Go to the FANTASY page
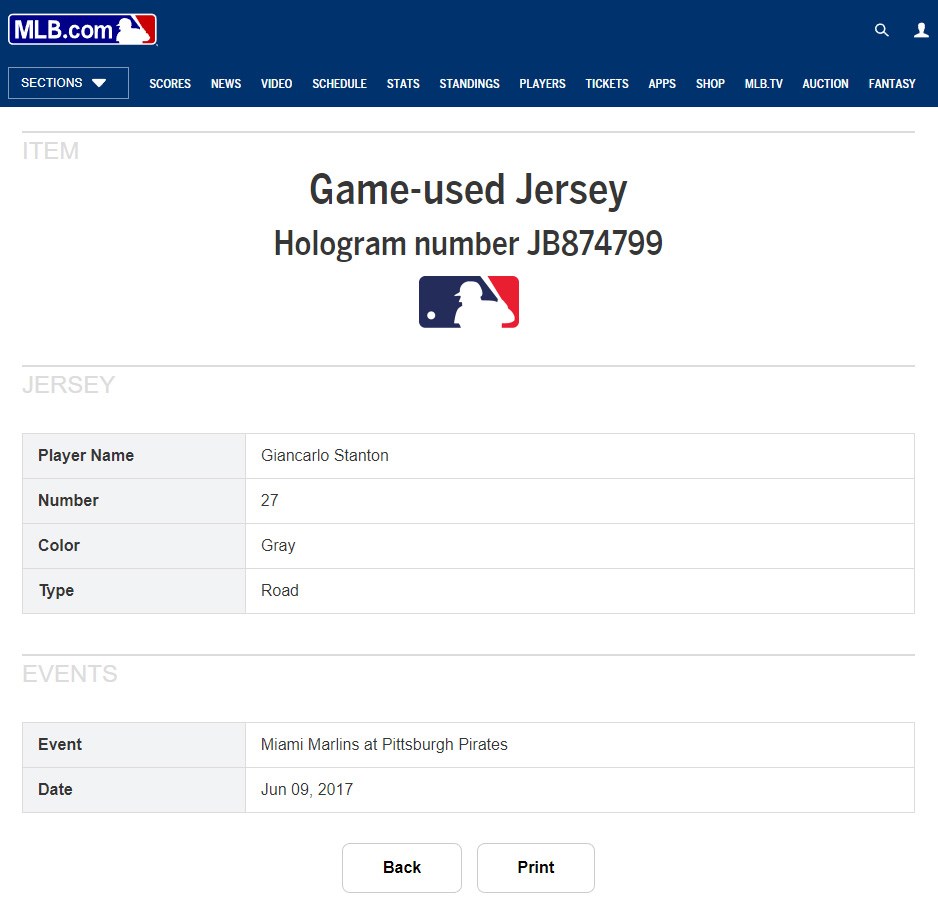Viewport: 938px width, 917px height. point(892,84)
